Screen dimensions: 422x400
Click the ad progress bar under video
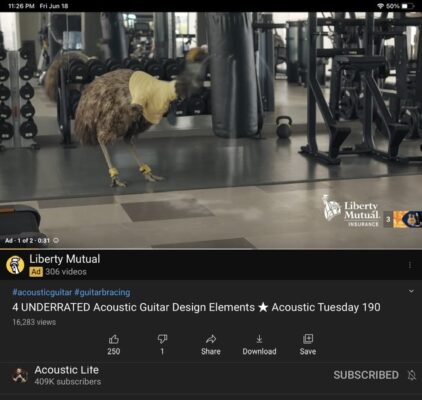[211, 249]
